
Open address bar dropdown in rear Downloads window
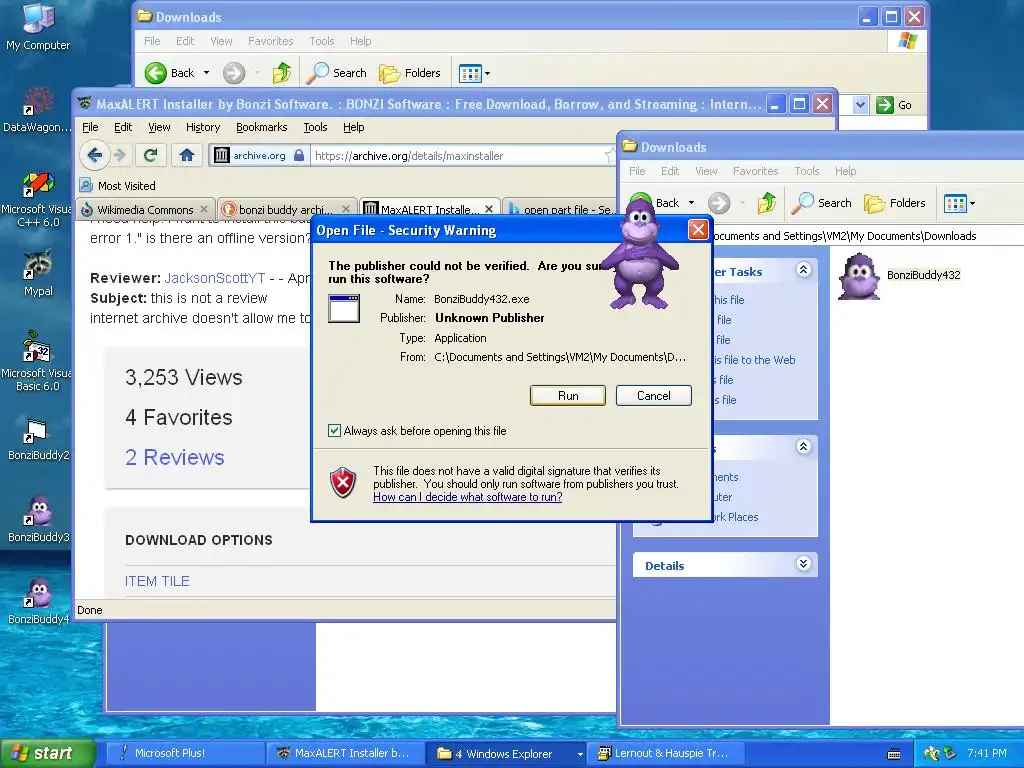[x=860, y=105]
